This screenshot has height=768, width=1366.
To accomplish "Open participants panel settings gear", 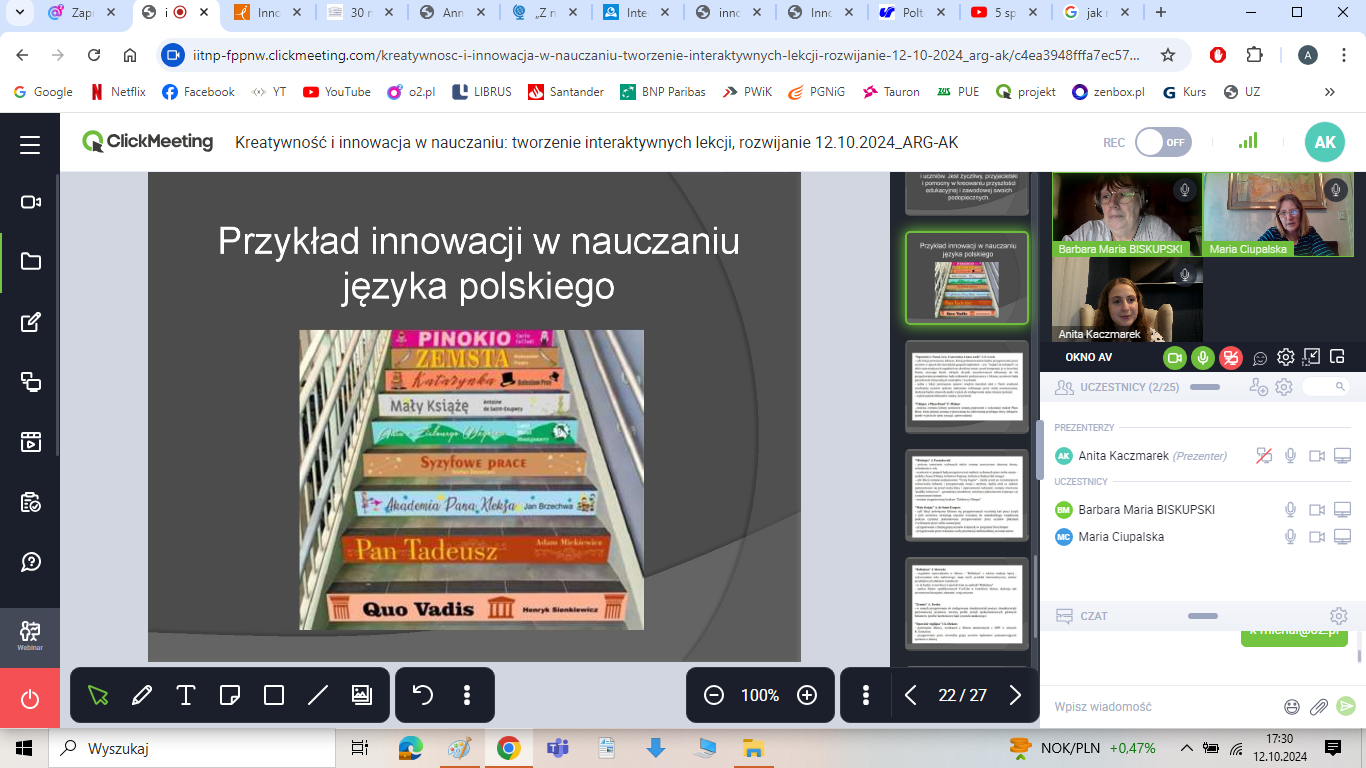I will click(1284, 387).
